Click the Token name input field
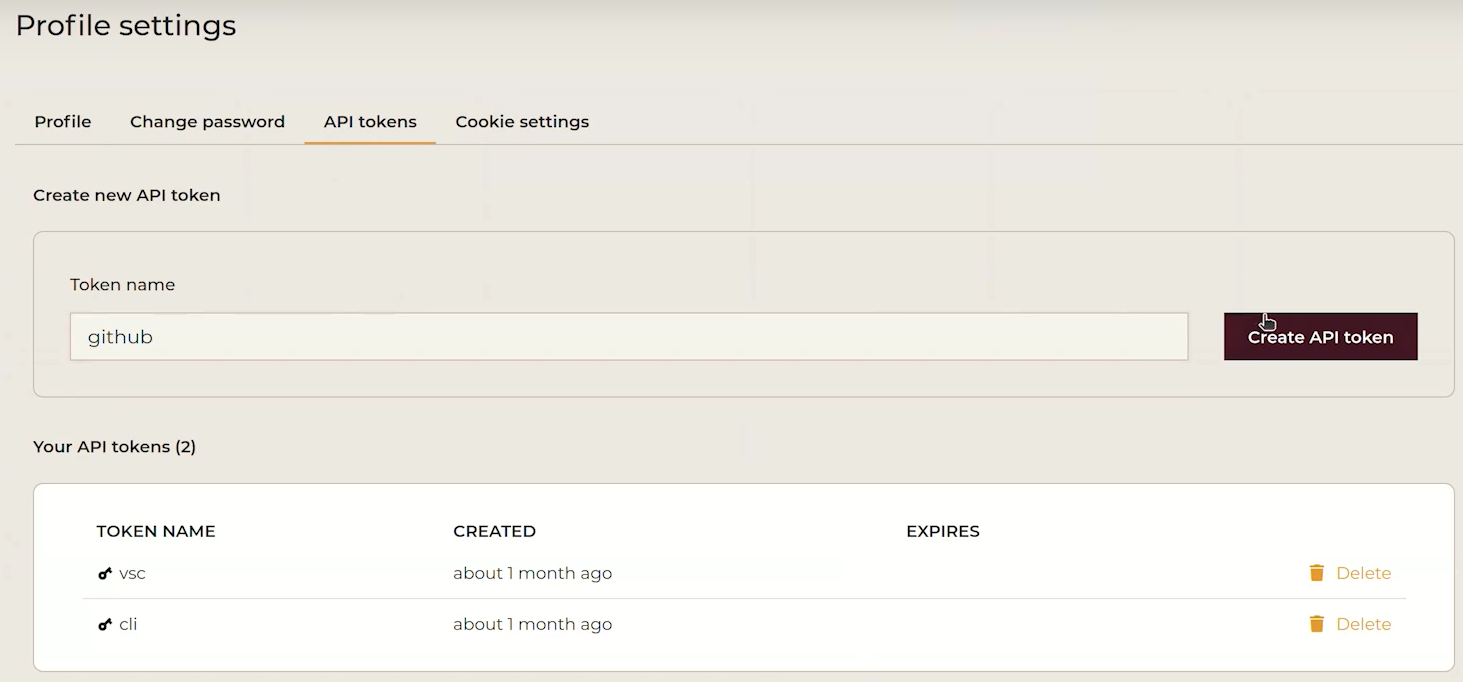This screenshot has width=1463, height=682. tap(628, 337)
